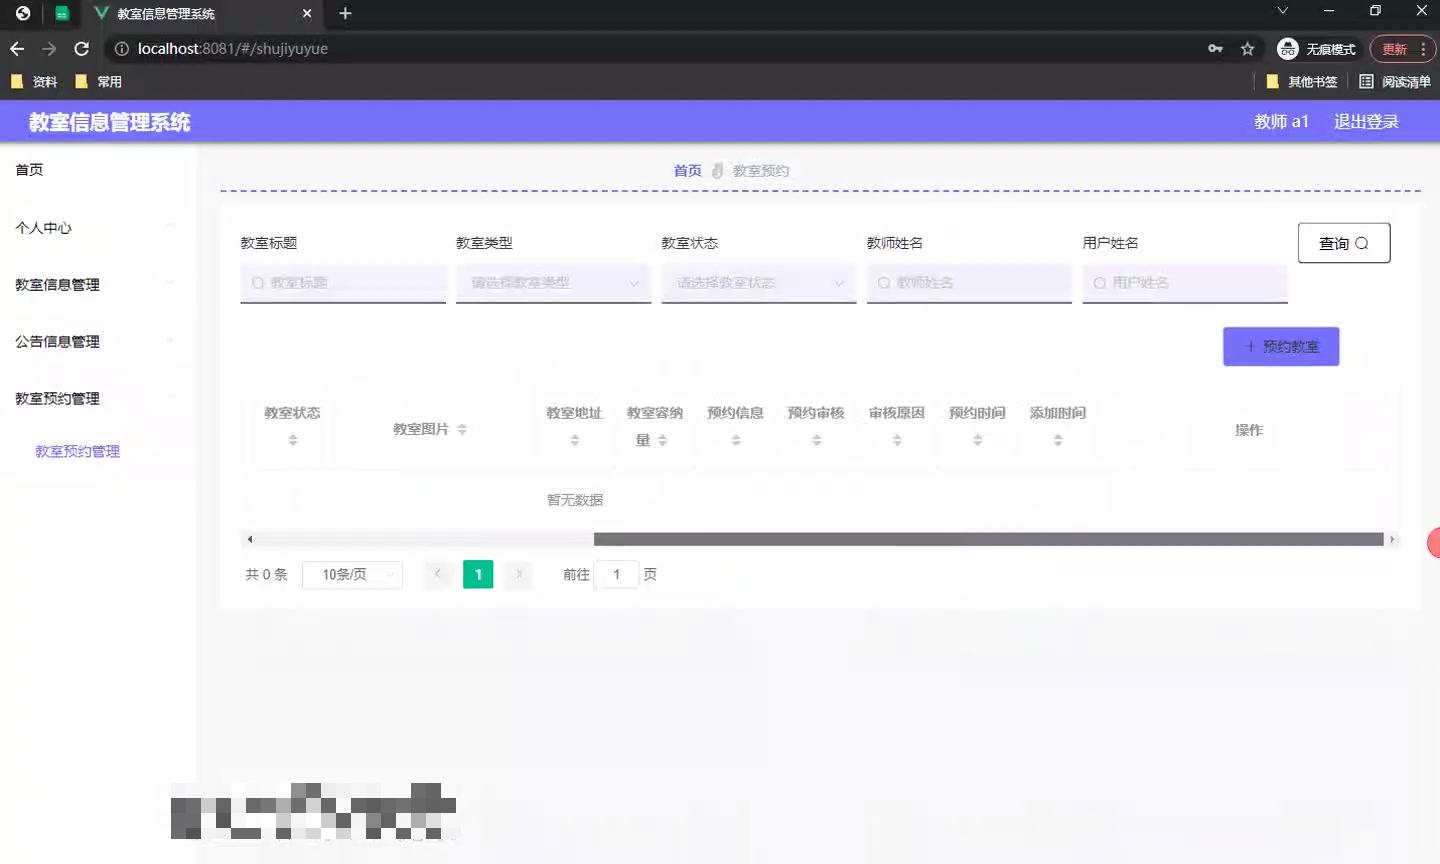Open the 公告信息管理 sidebar menu
1440x864 pixels.
(56, 341)
